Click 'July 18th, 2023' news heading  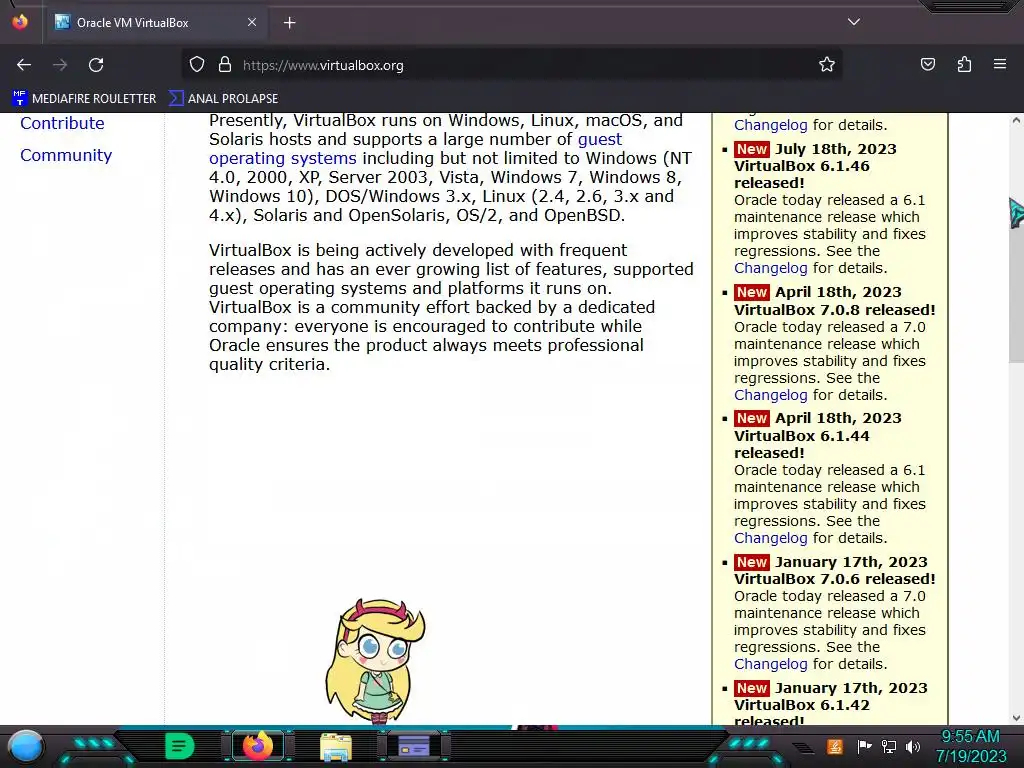click(836, 149)
